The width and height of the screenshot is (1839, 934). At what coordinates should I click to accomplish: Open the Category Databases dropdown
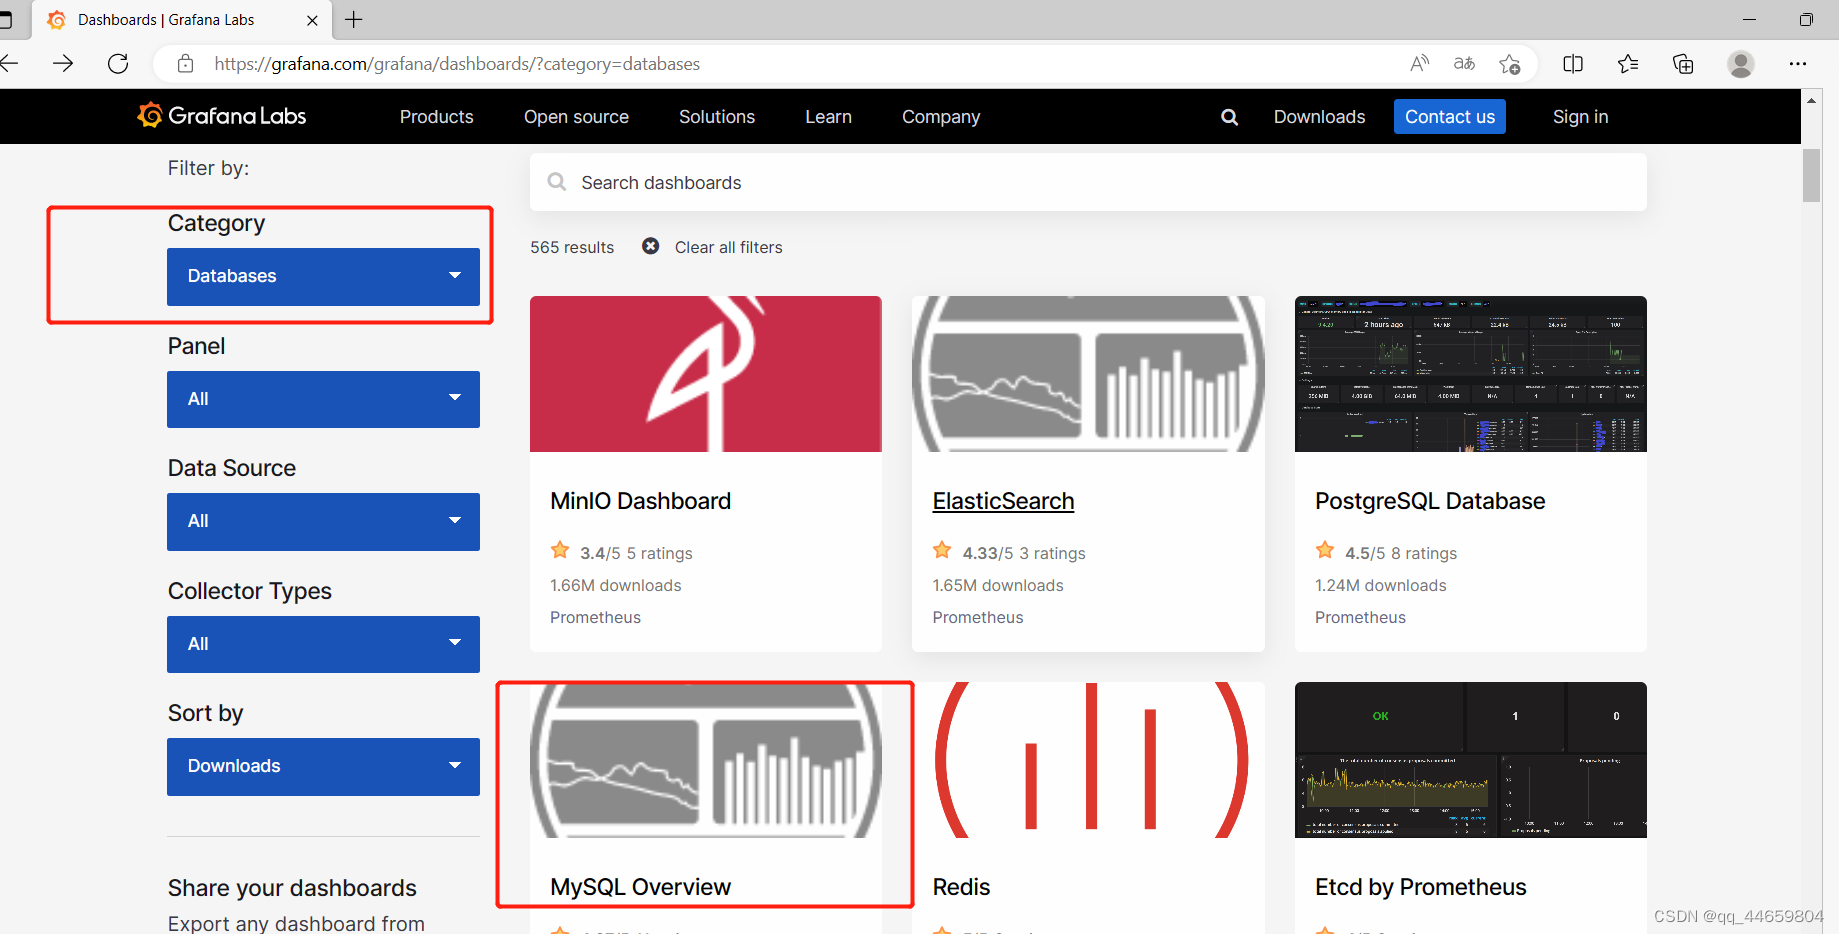click(323, 276)
